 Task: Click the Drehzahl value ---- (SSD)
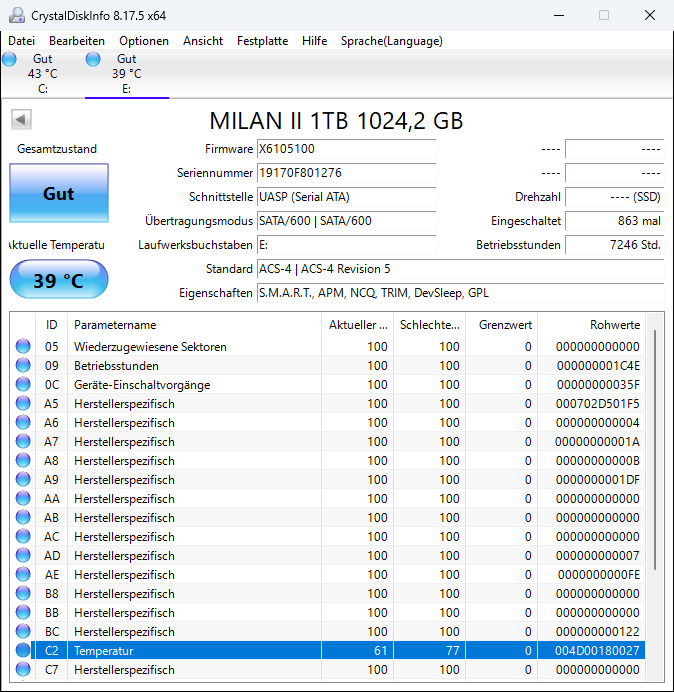614,197
